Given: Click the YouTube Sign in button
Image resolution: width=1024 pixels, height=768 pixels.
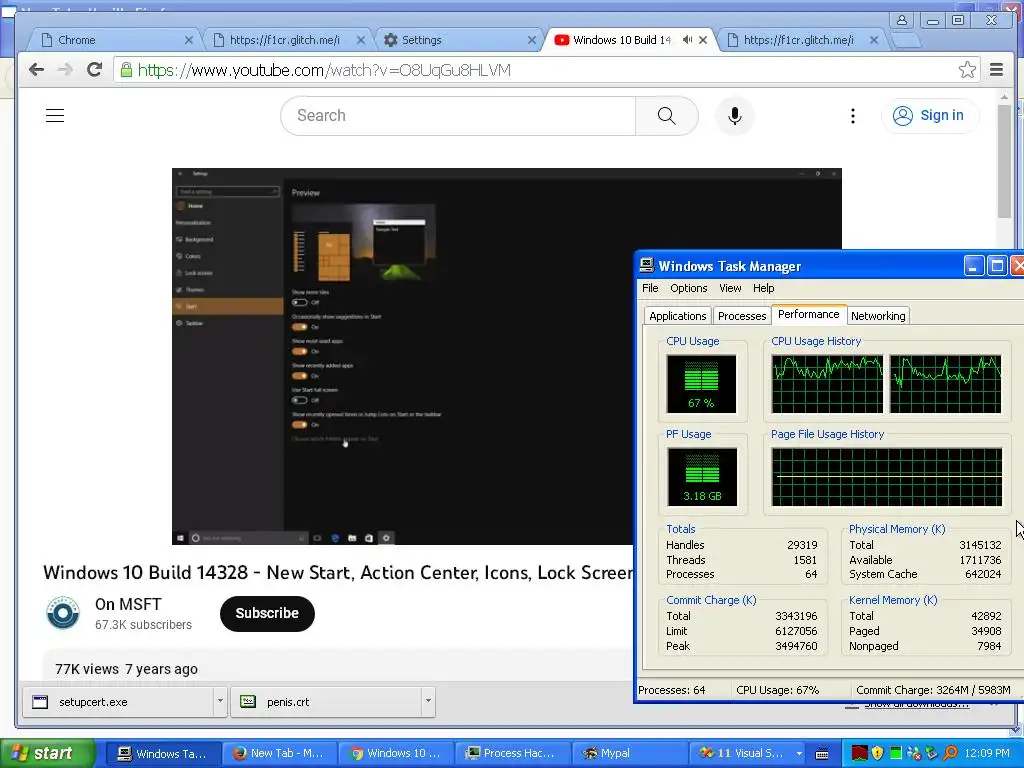Looking at the screenshot, I should [930, 116].
